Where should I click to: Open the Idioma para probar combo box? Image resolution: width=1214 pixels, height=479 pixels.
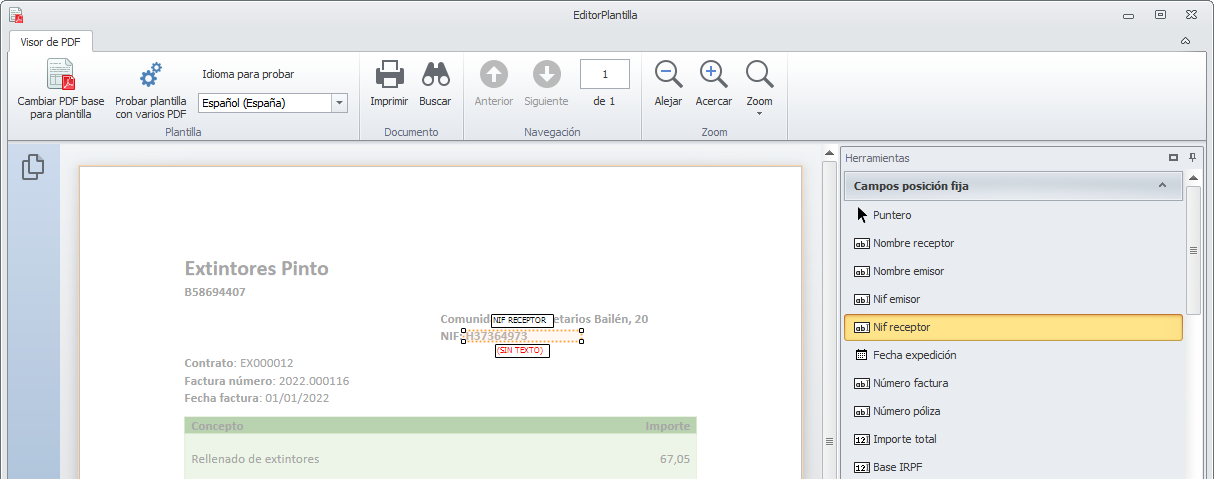click(272, 102)
